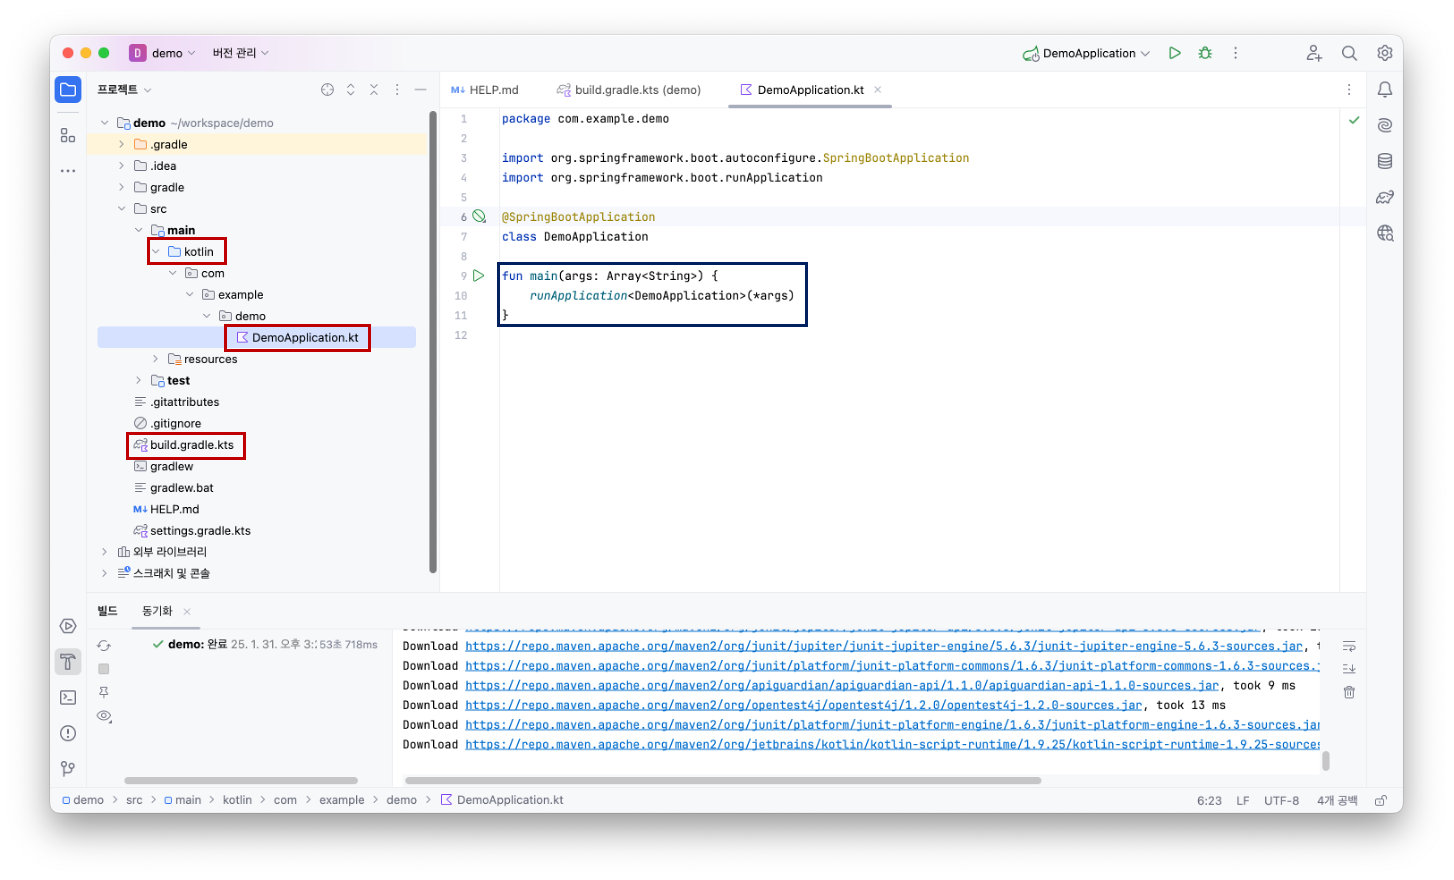Click the build output horizontal scrollbar
This screenshot has width=1454, height=880.
pos(722,780)
